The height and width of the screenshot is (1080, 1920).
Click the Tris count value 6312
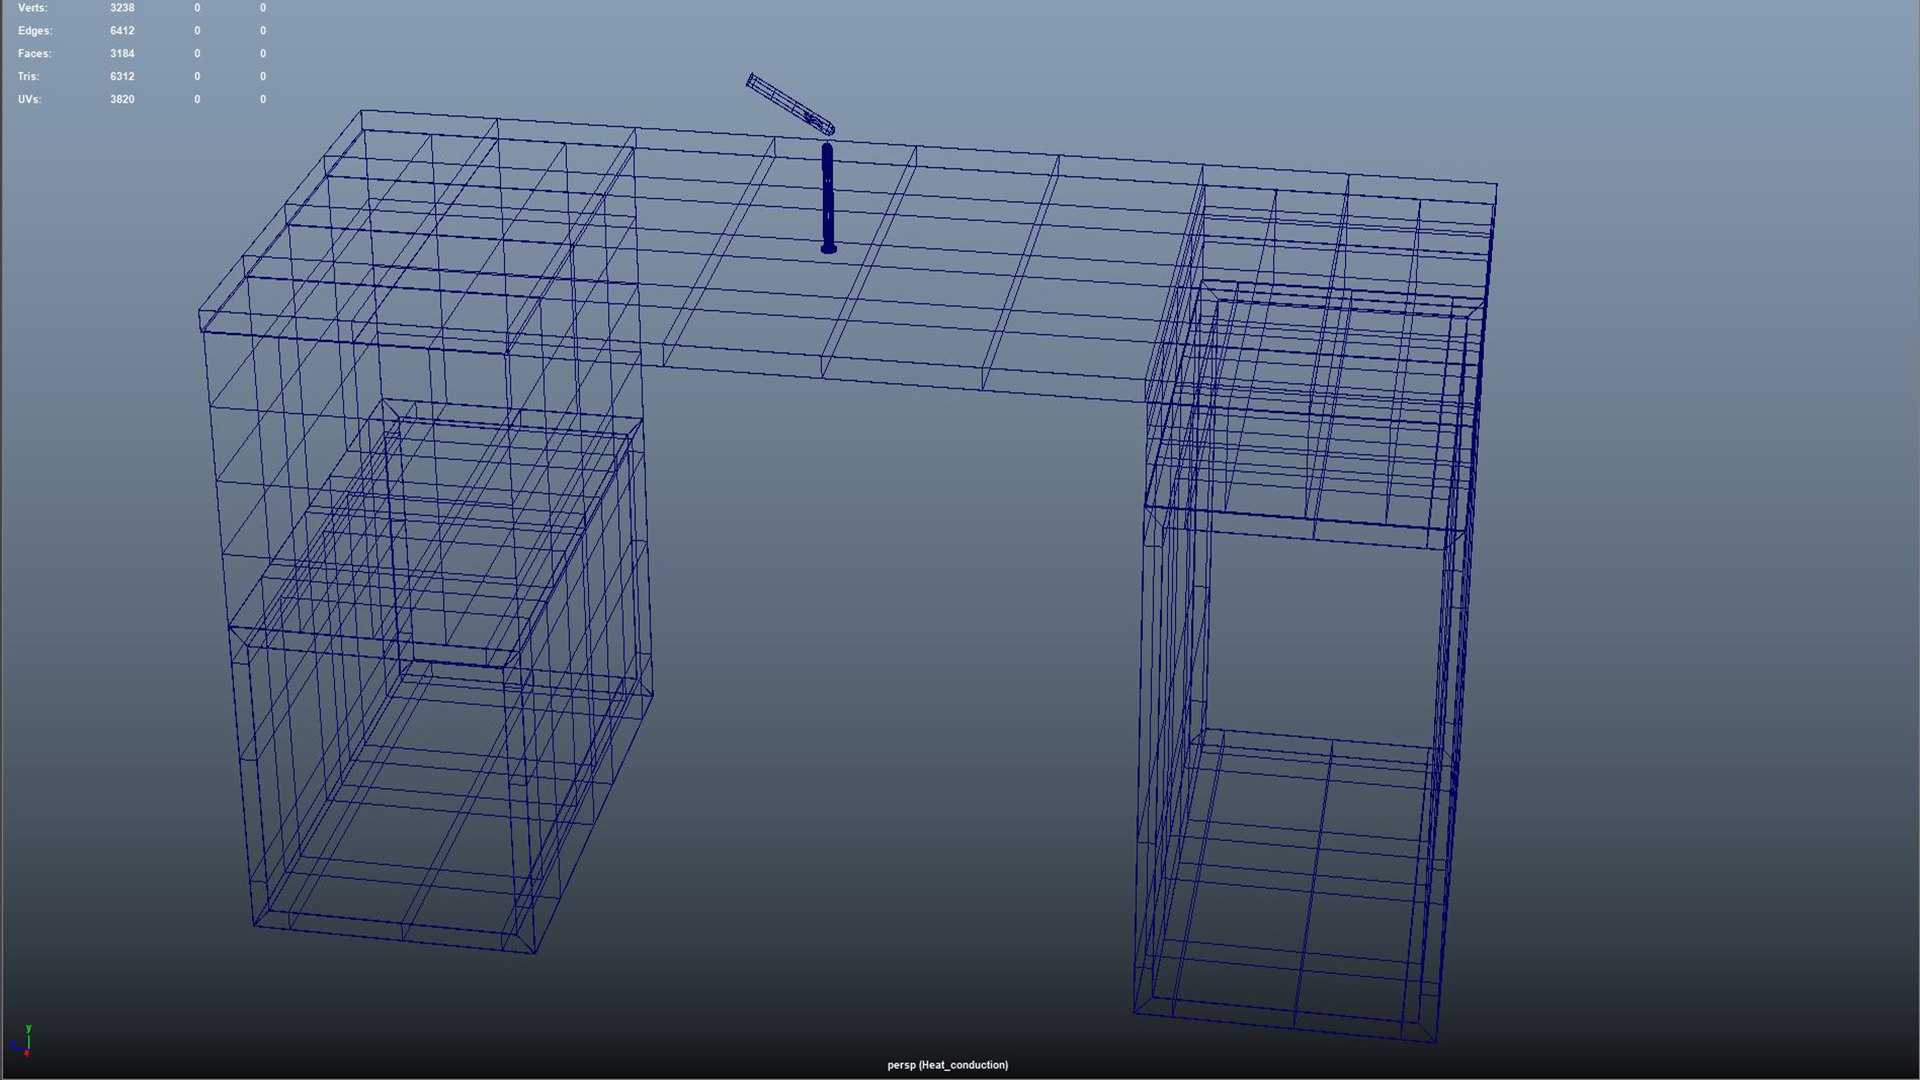coord(122,77)
